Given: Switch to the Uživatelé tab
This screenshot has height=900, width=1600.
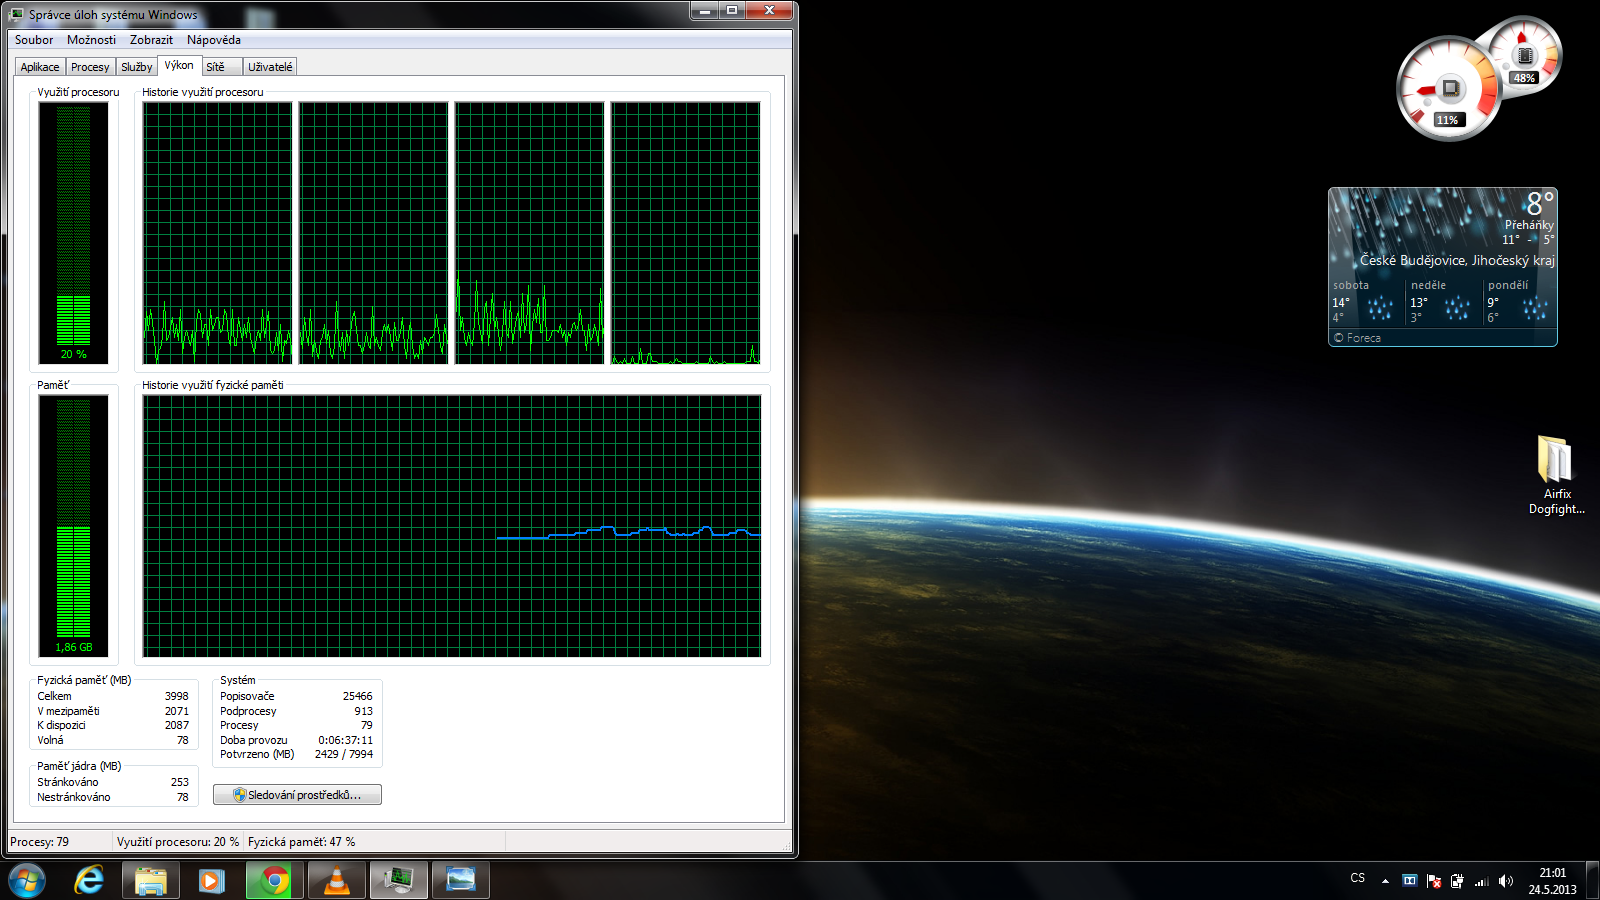Looking at the screenshot, I should 270,67.
